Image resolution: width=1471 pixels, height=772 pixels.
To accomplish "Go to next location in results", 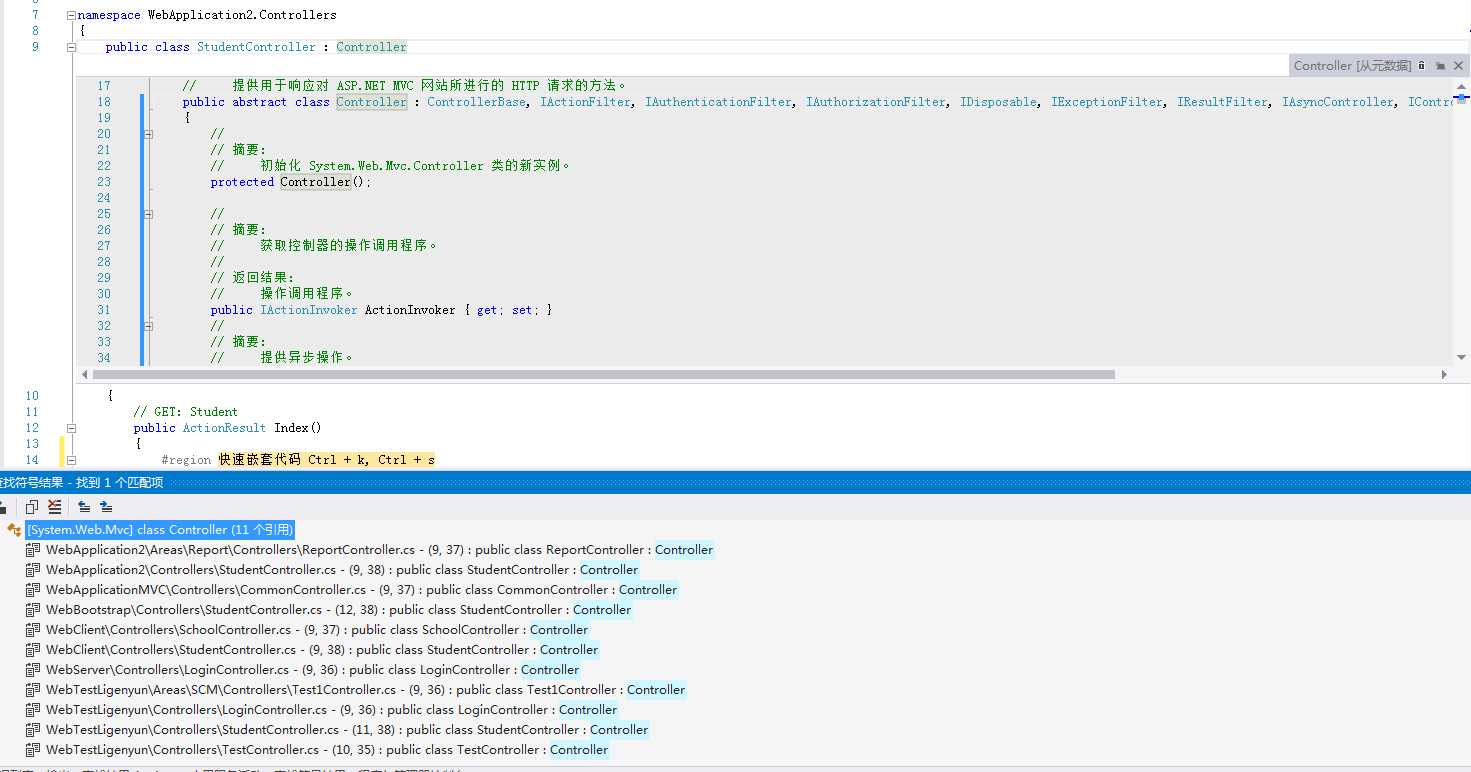I will 105,507.
